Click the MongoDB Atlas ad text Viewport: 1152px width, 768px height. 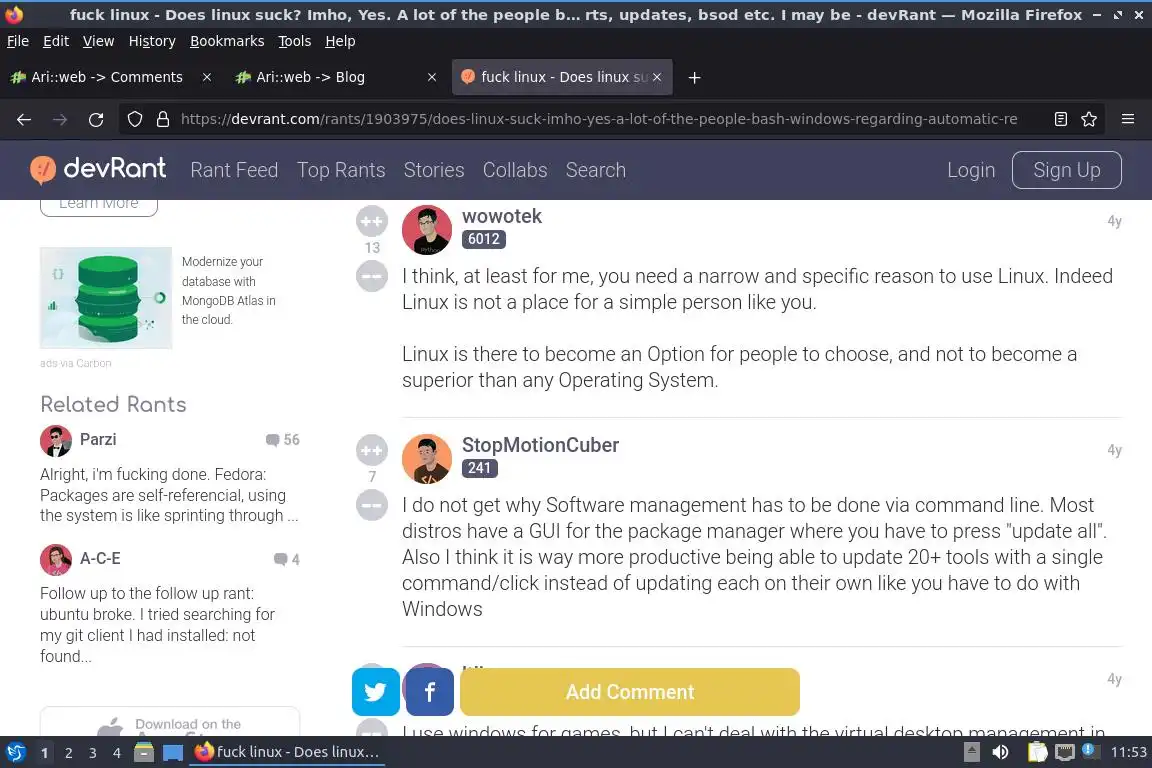[x=228, y=290]
